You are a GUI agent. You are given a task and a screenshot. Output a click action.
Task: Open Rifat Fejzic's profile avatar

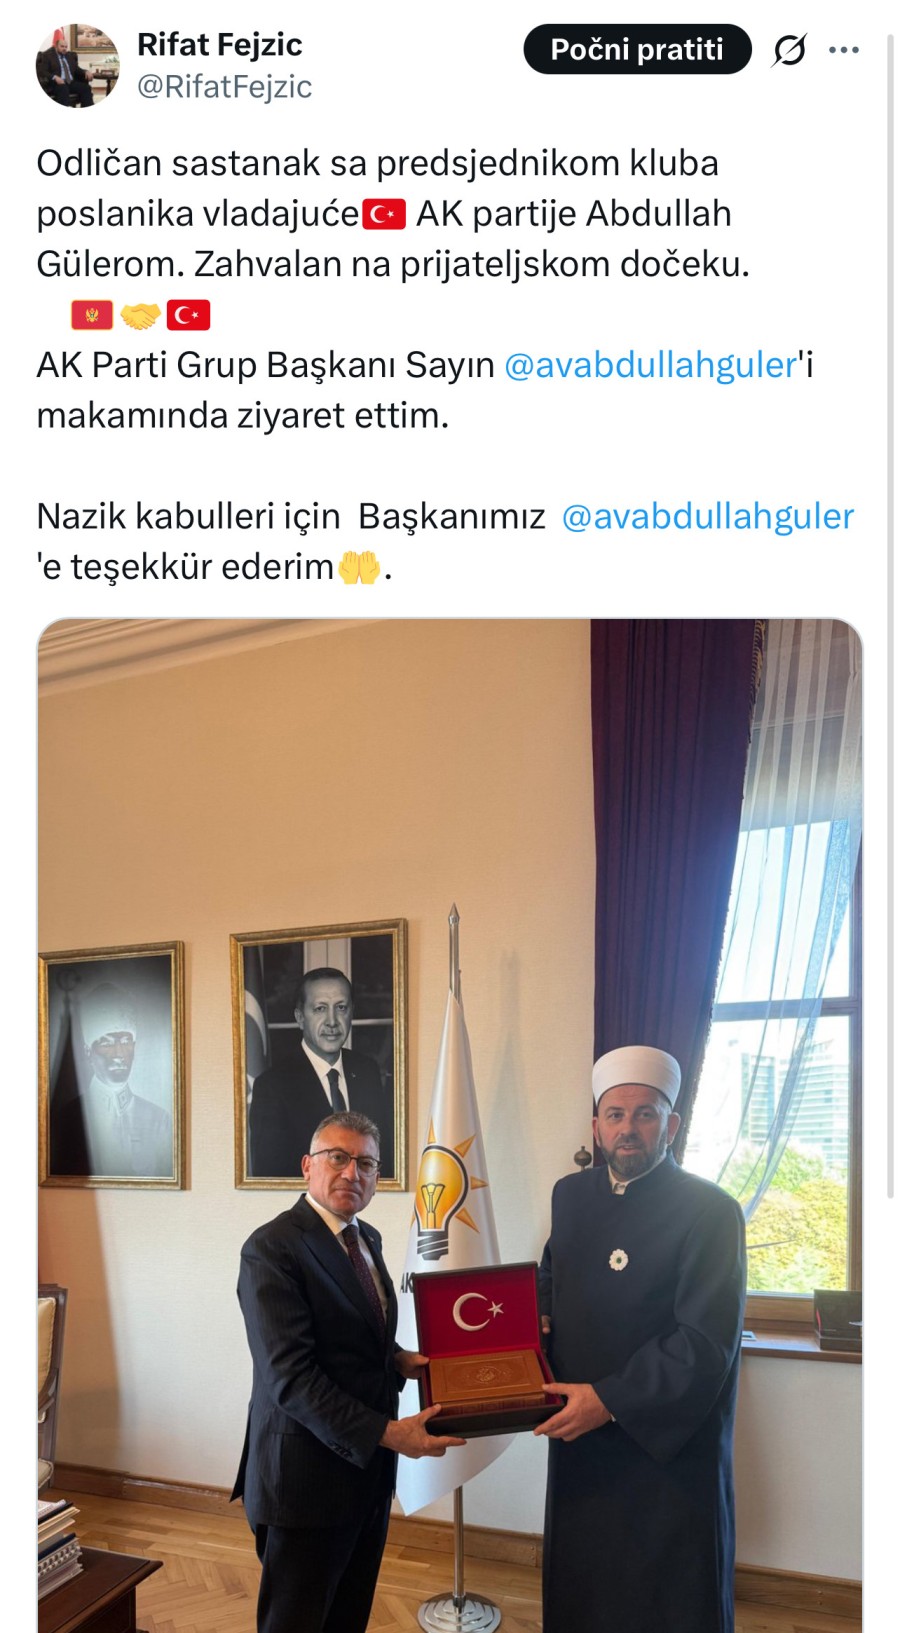click(x=77, y=65)
